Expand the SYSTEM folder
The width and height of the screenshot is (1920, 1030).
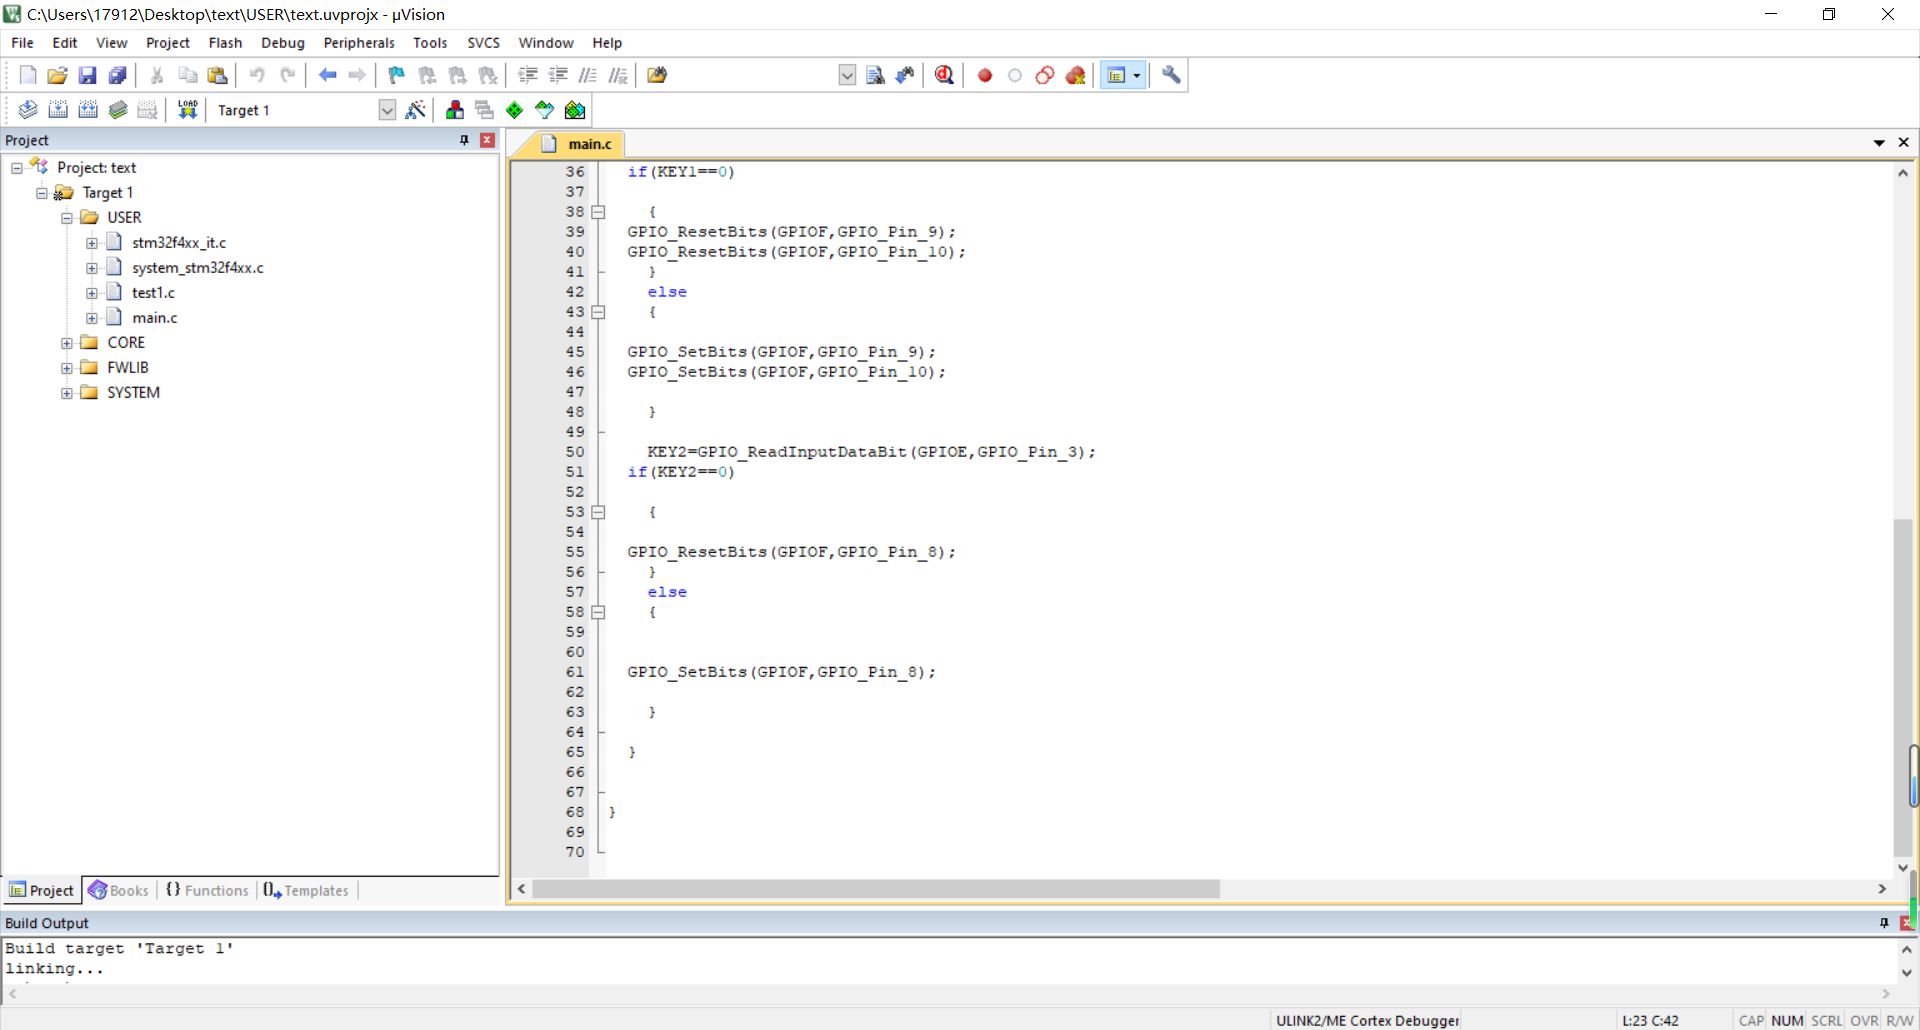point(67,393)
